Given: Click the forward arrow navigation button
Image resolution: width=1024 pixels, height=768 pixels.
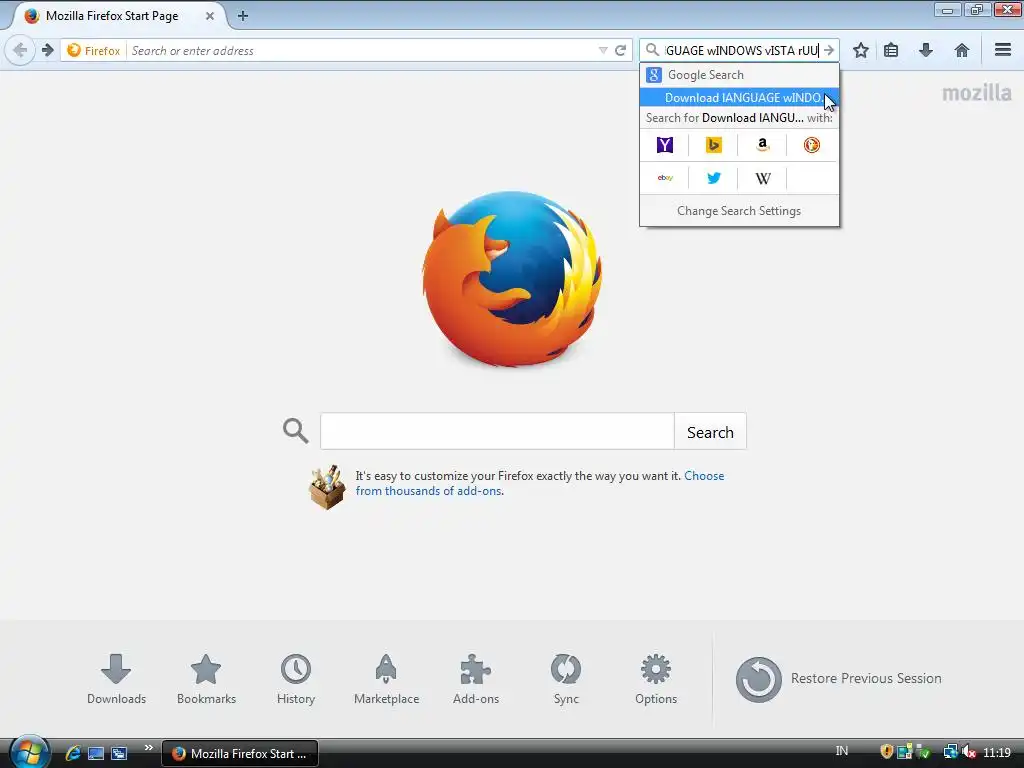Looking at the screenshot, I should [x=47, y=50].
